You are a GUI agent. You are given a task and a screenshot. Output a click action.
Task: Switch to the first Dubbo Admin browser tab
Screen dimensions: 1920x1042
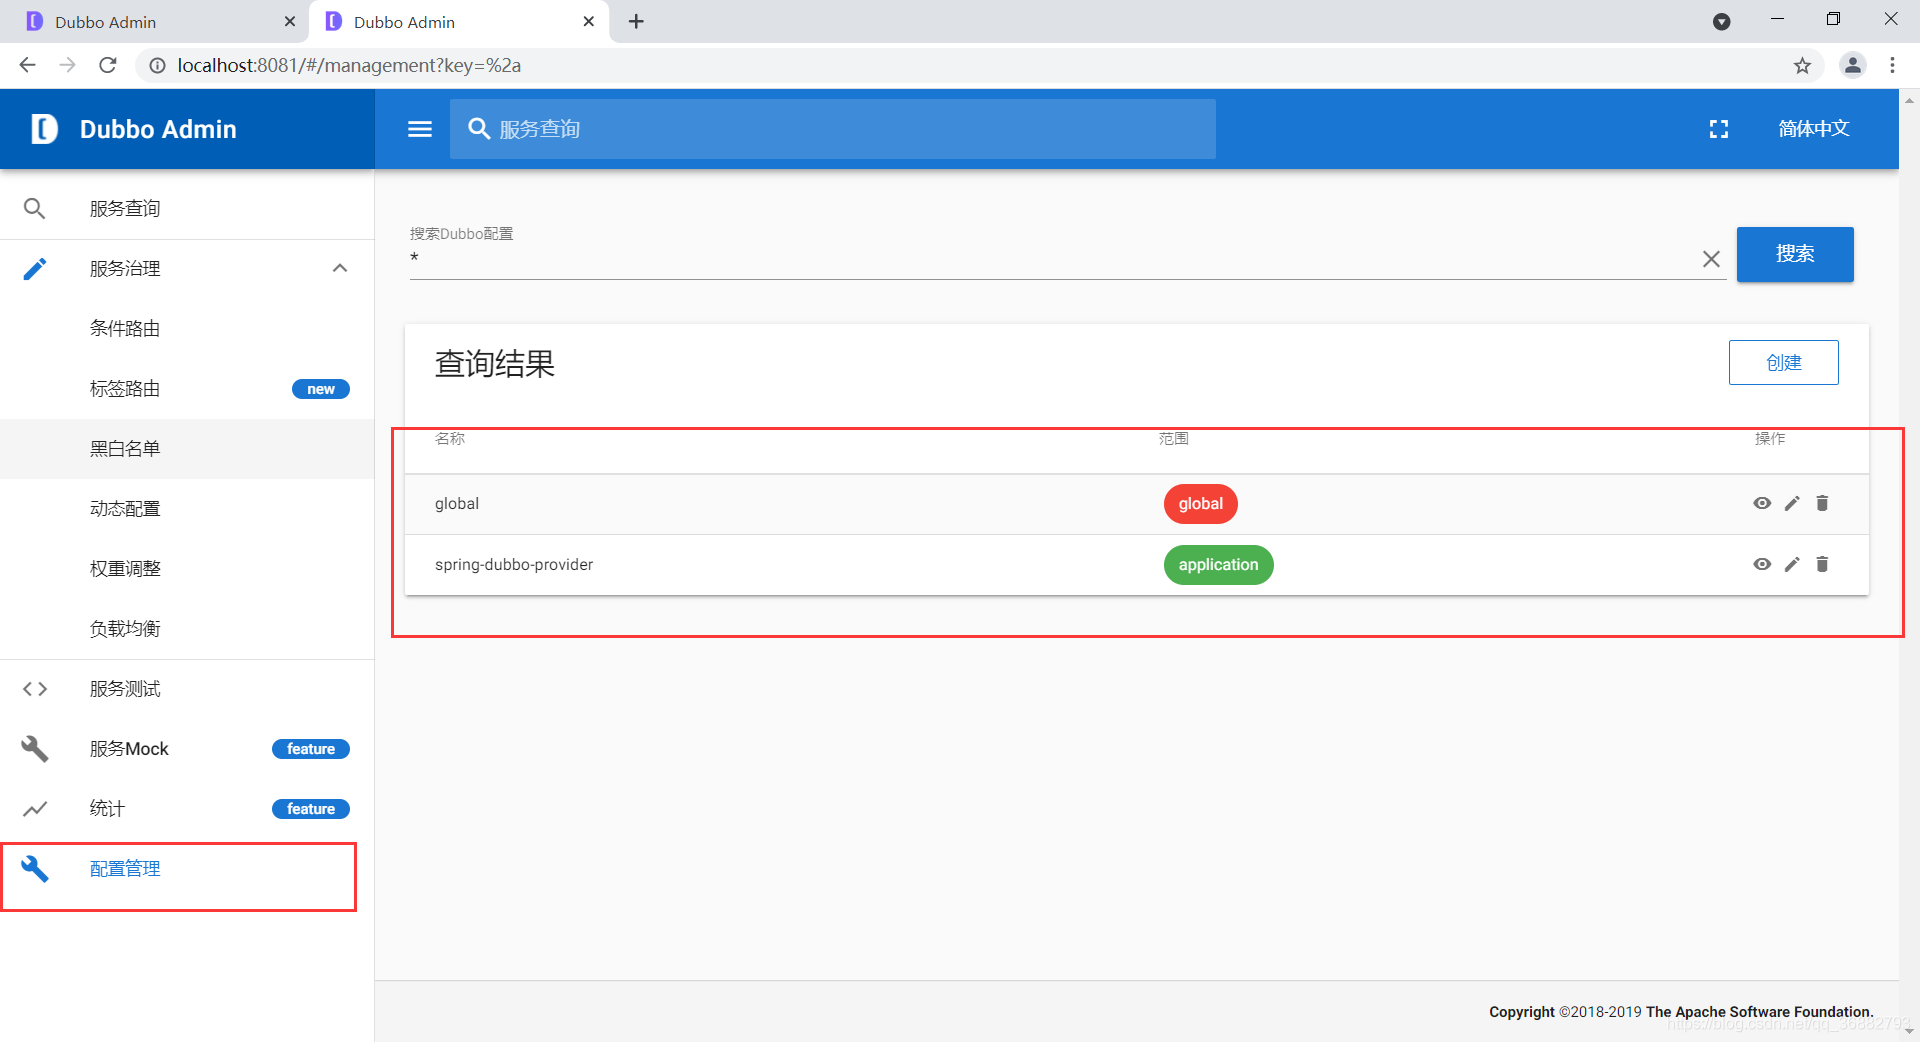pyautogui.click(x=155, y=22)
